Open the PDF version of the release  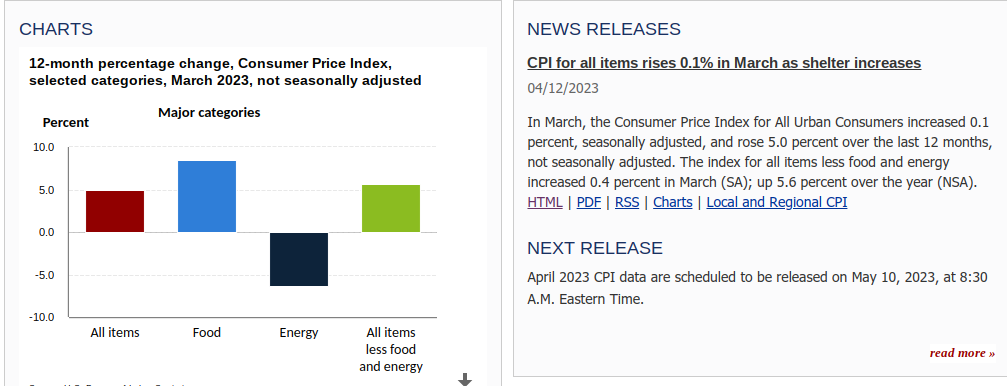588,202
